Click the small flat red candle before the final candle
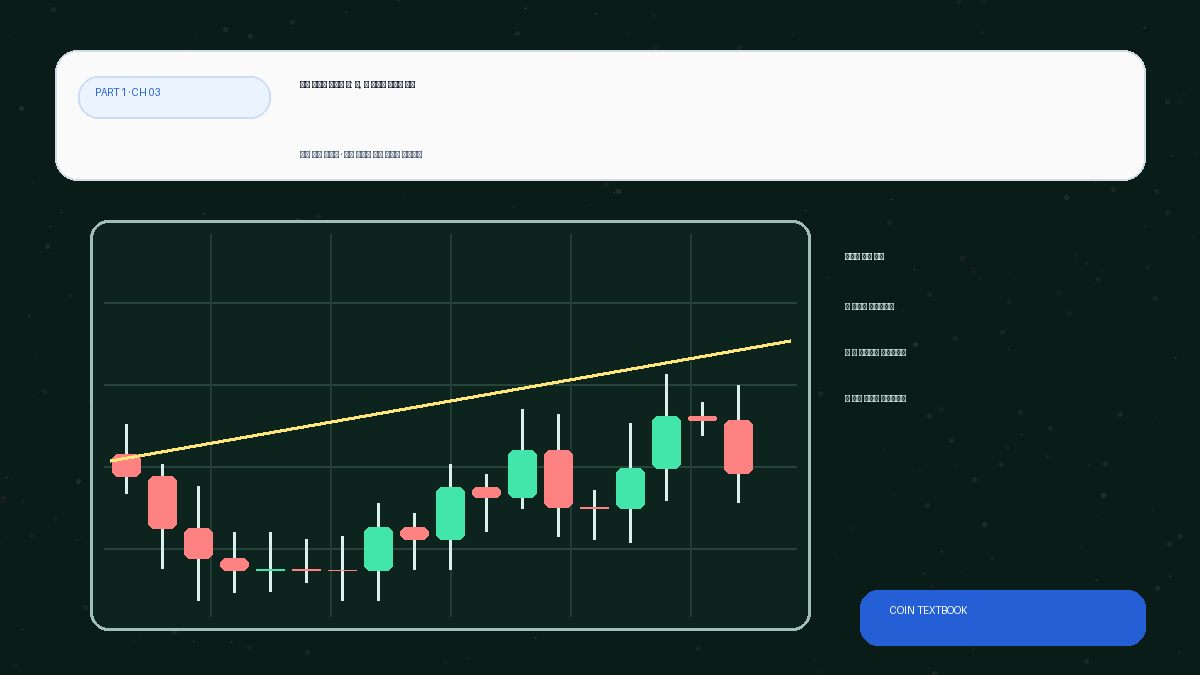The width and height of the screenshot is (1200, 675). [702, 418]
